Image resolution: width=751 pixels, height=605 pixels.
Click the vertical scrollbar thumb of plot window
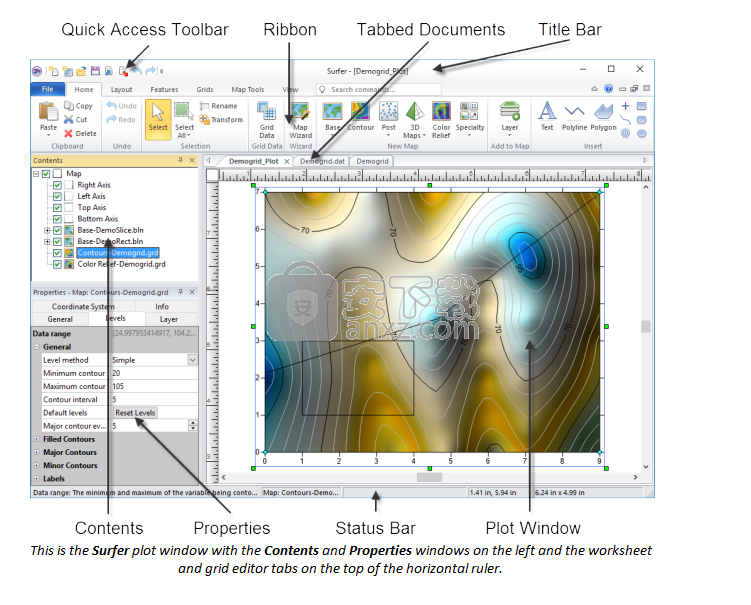pos(646,326)
